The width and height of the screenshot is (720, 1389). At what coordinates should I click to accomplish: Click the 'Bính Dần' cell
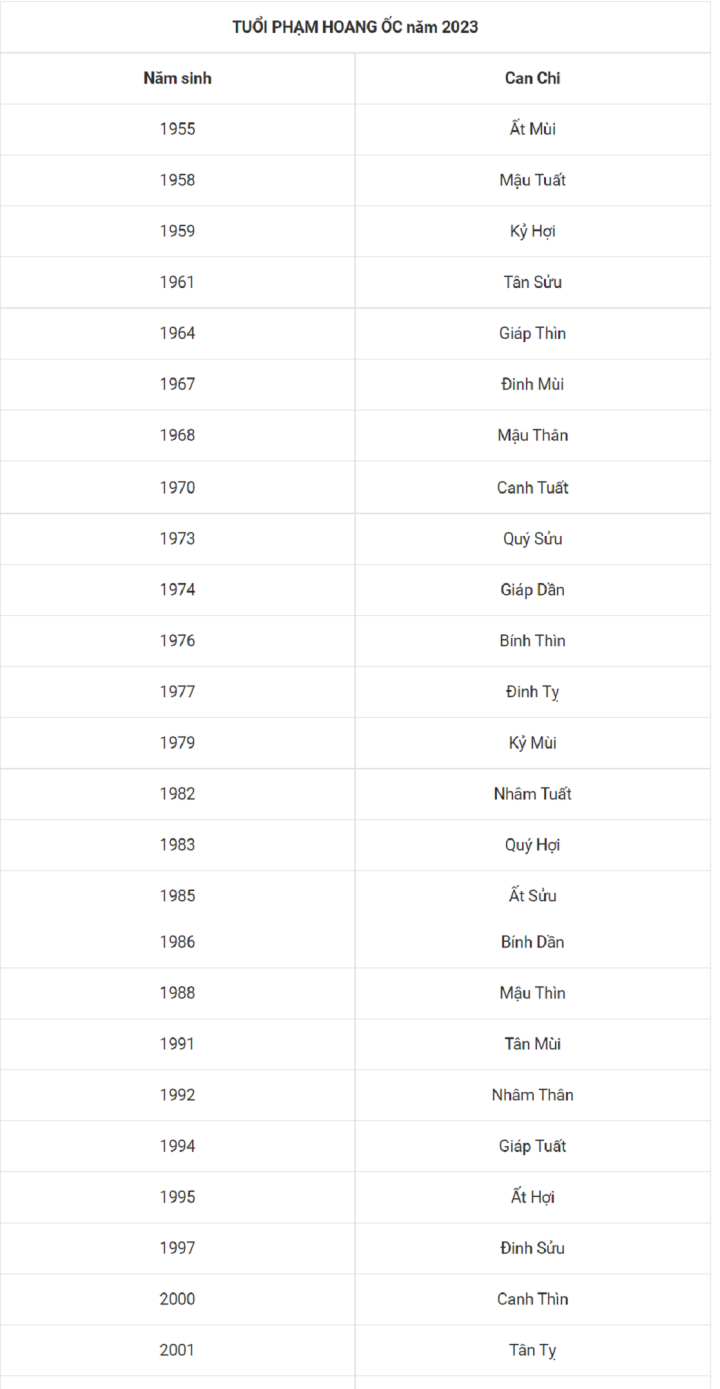tap(532, 942)
